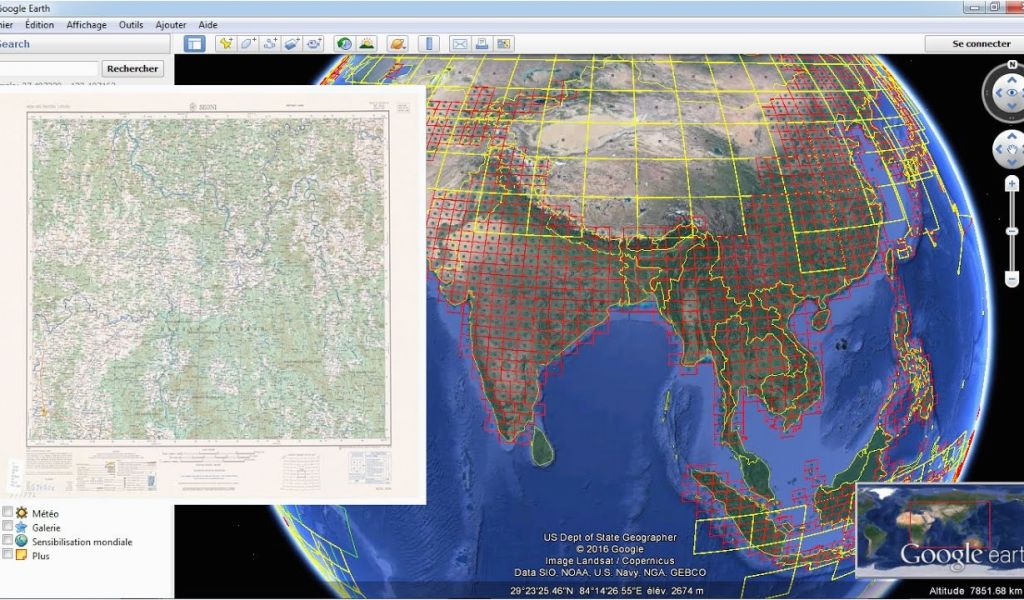Show historical imagery clock icon

345,44
